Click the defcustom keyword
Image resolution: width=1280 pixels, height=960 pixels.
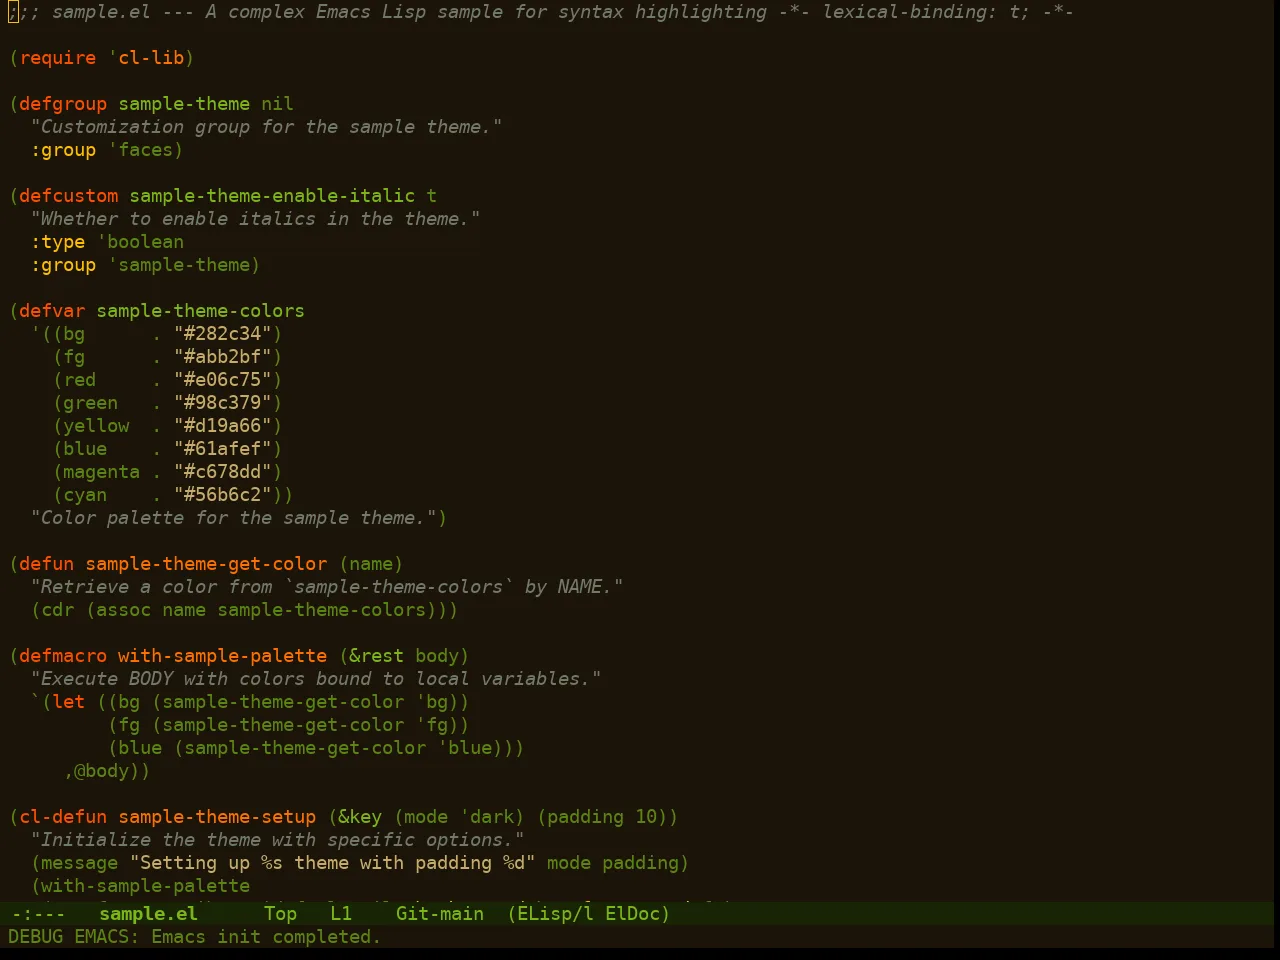[x=69, y=196]
